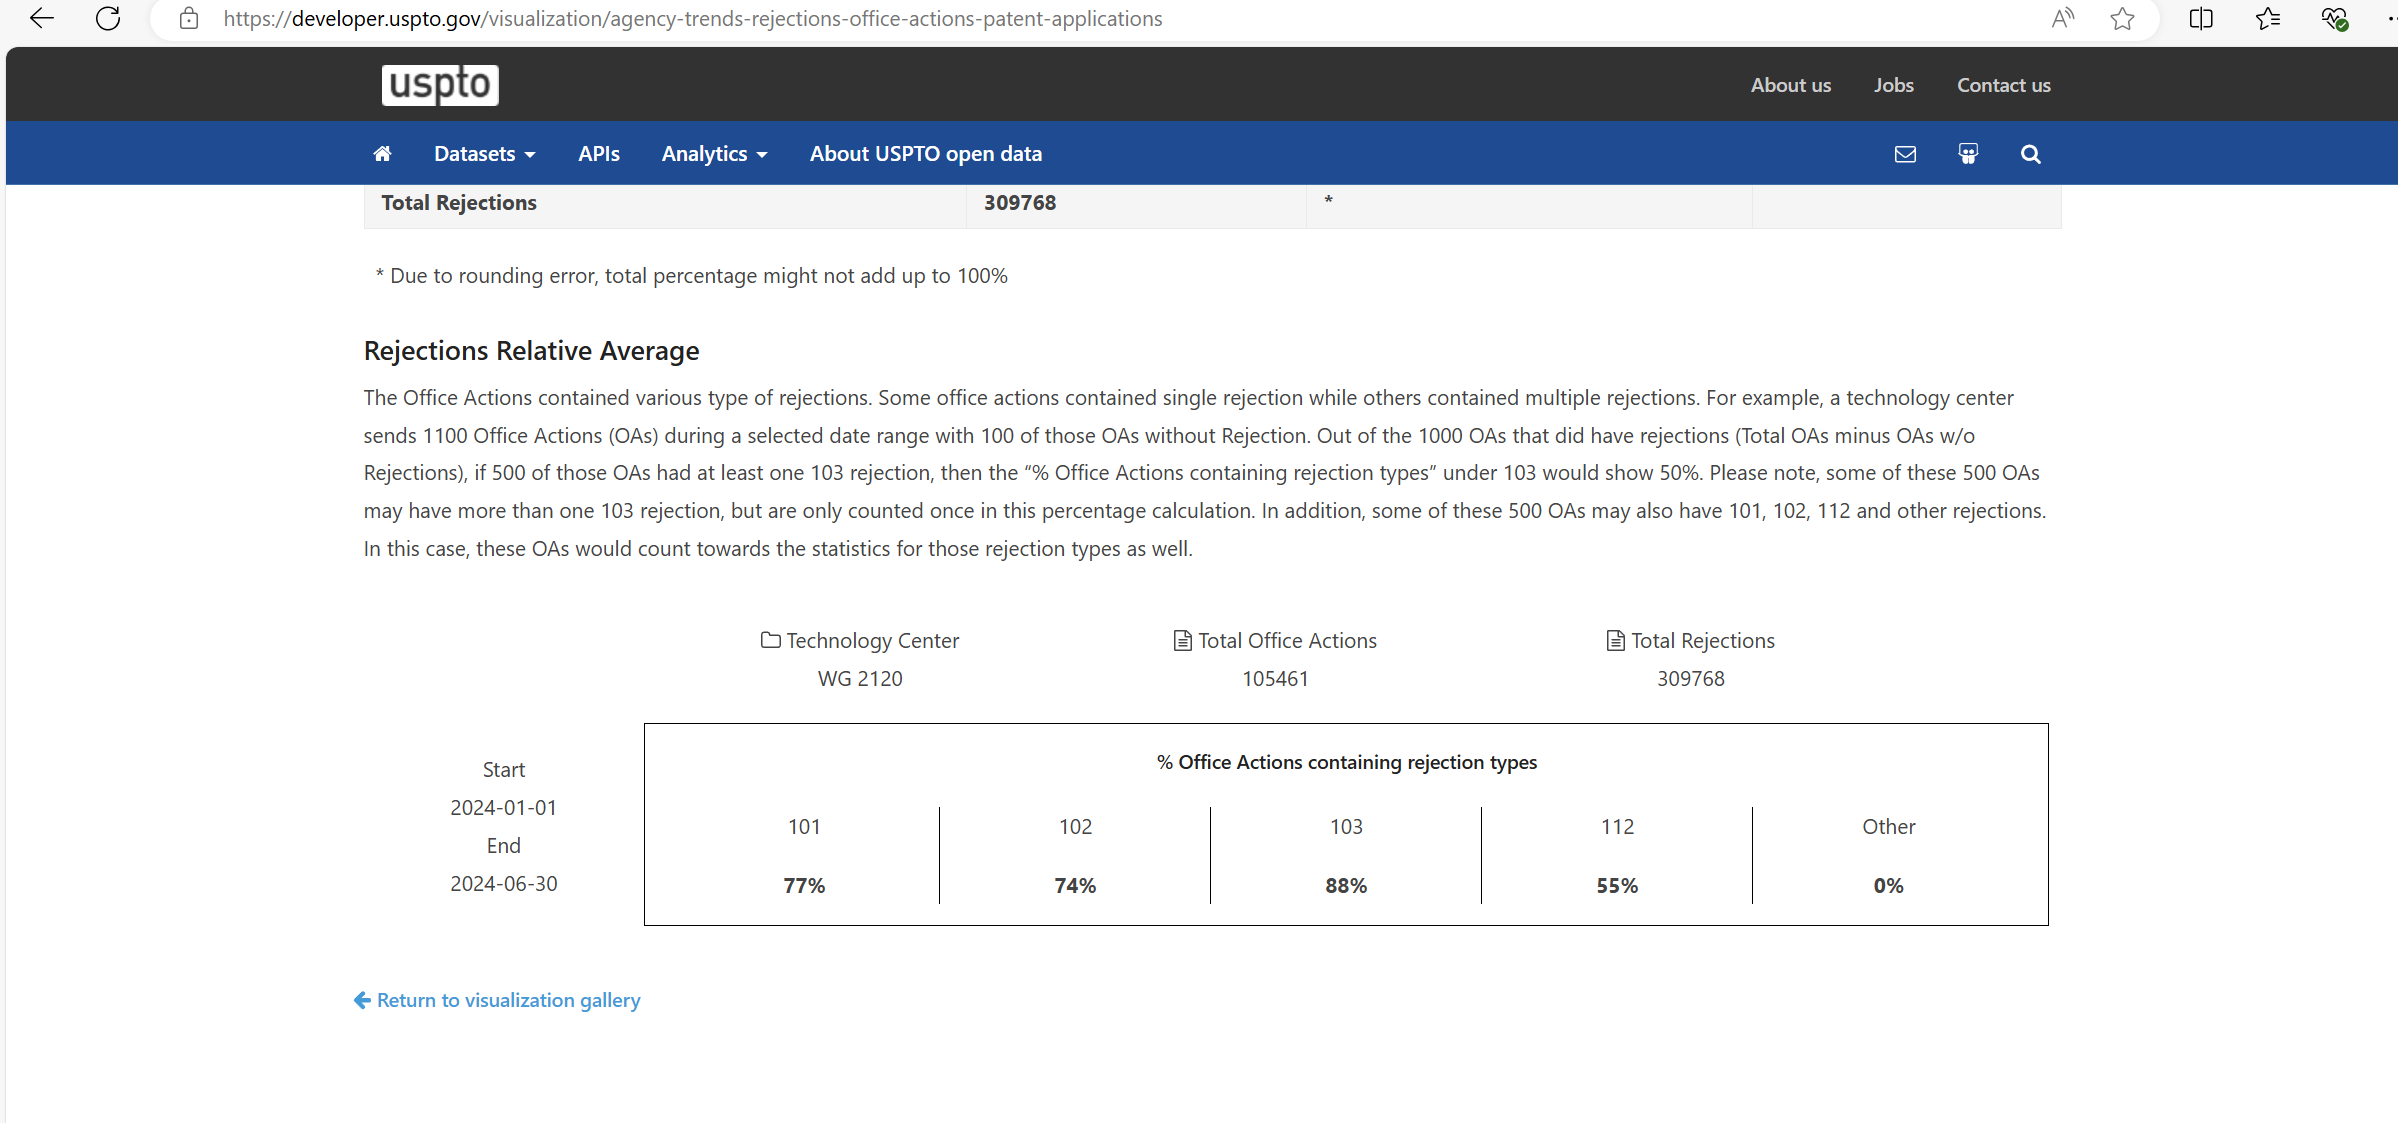2398x1123 pixels.
Task: Go back using the browser back arrow
Action: pos(41,18)
